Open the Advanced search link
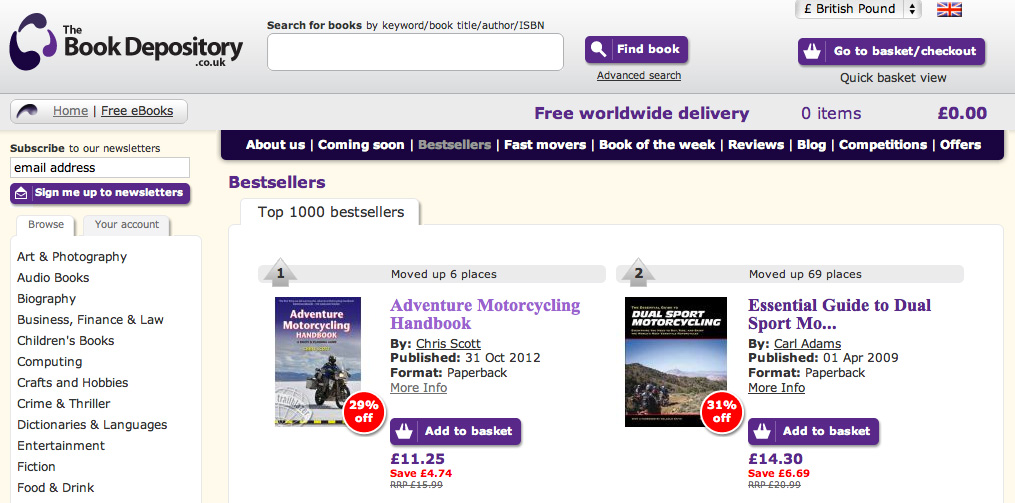Screen dimensions: 1015x503 tap(639, 76)
